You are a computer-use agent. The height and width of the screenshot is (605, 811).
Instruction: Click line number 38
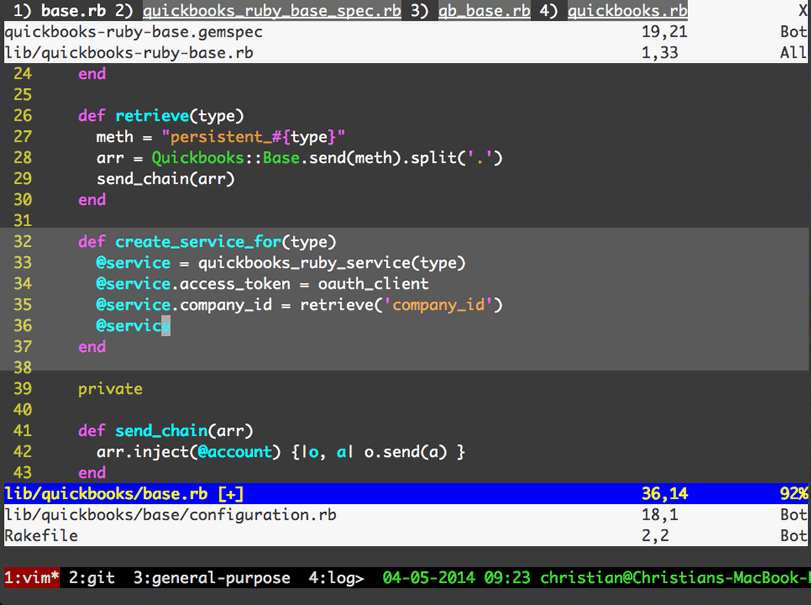point(22,368)
